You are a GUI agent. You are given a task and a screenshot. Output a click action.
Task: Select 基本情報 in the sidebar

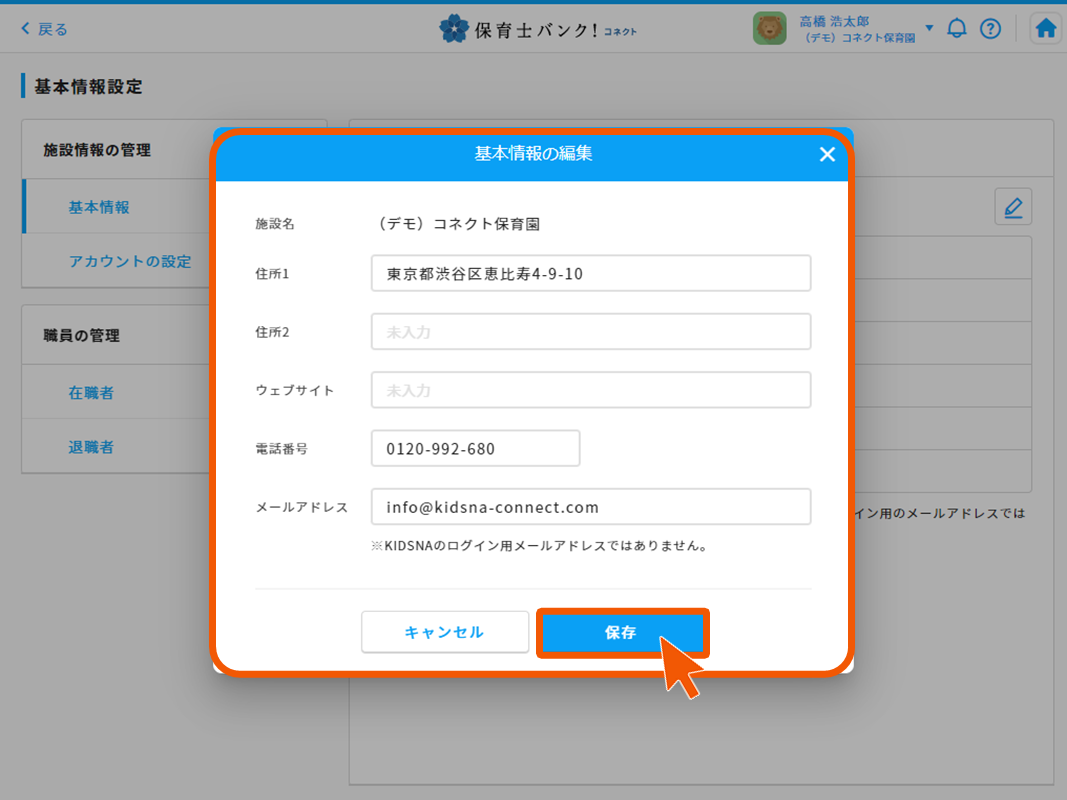coord(99,207)
